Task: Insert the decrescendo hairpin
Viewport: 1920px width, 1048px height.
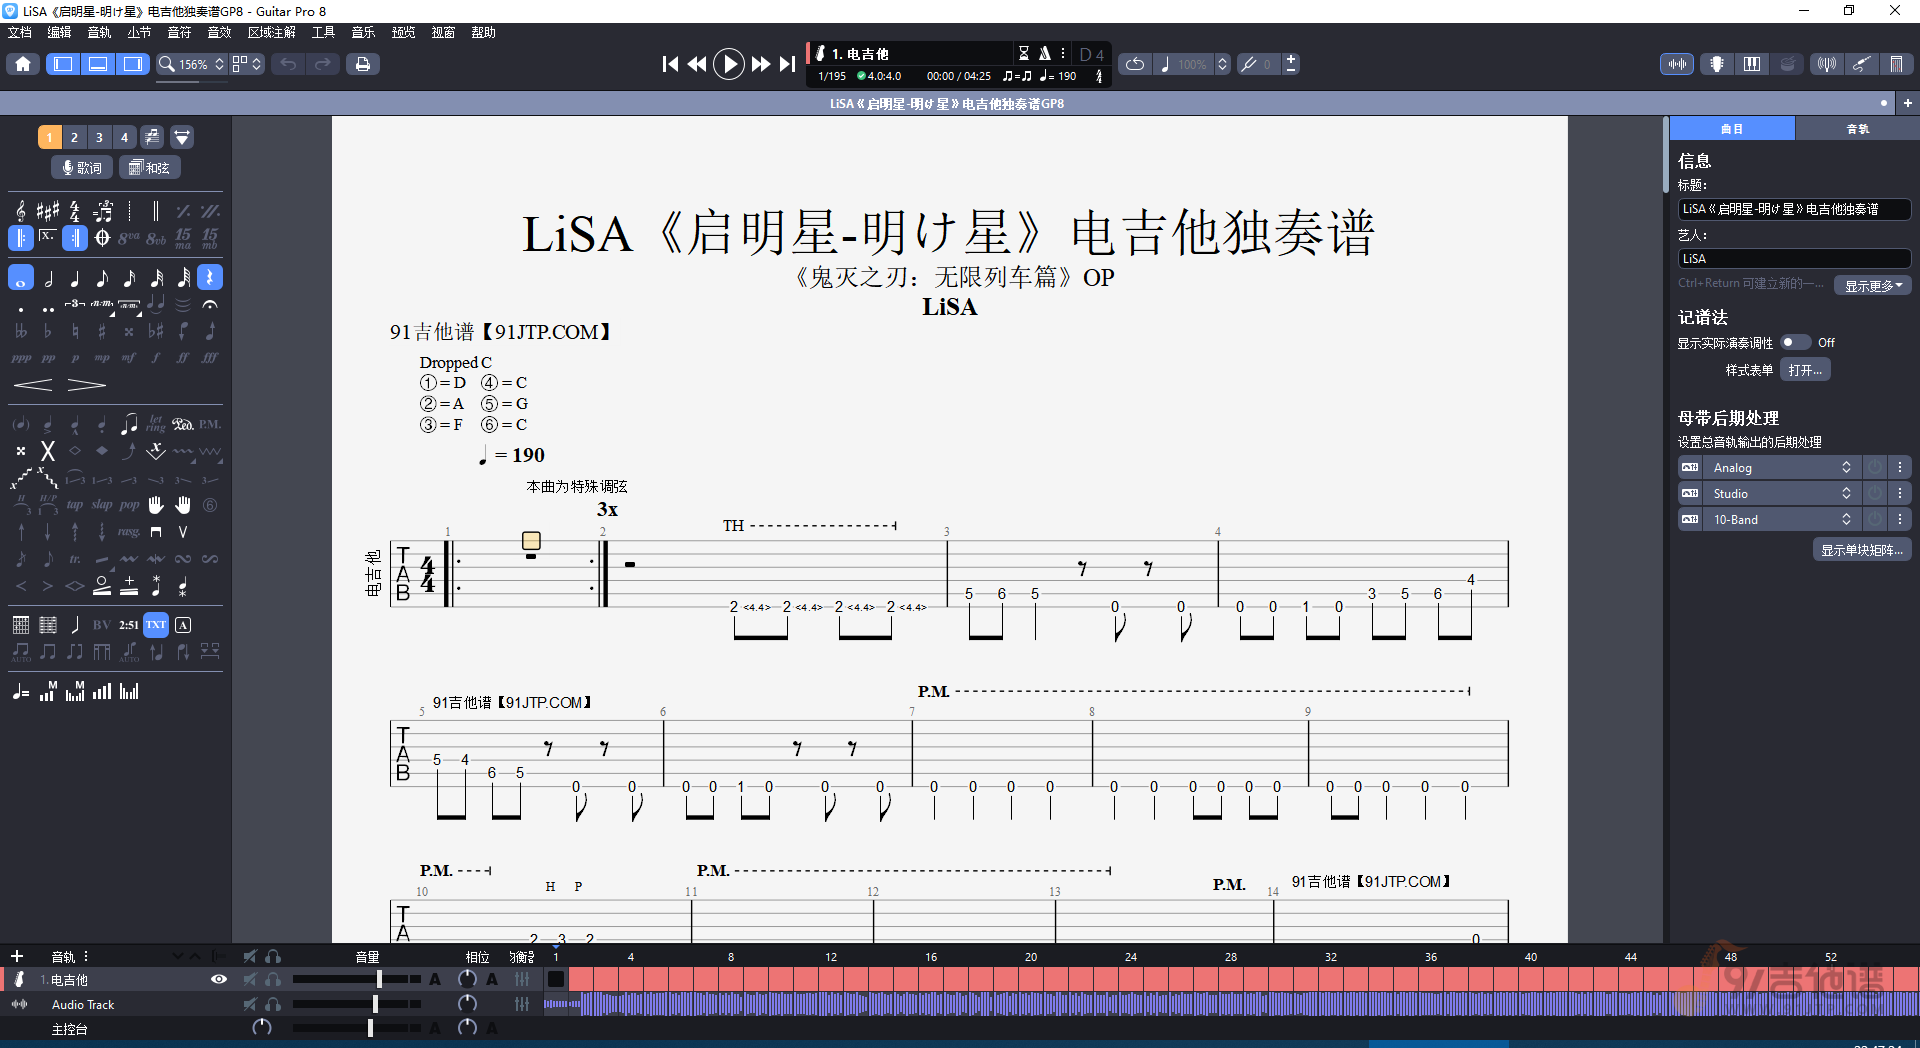Action: [x=86, y=385]
